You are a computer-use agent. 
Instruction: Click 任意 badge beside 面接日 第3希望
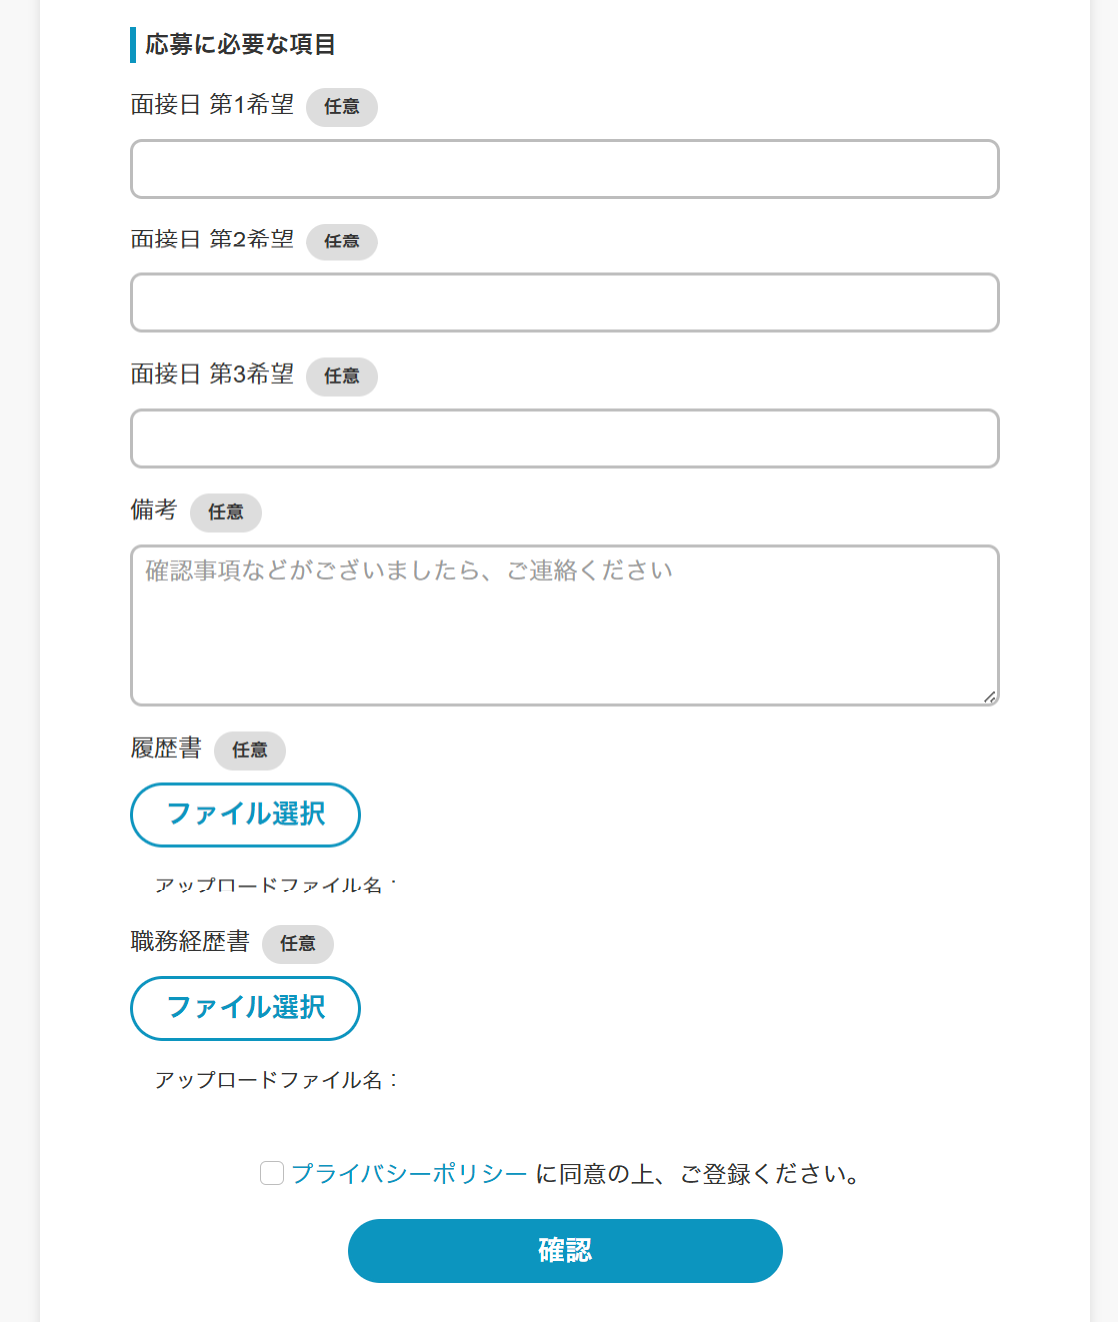342,377
